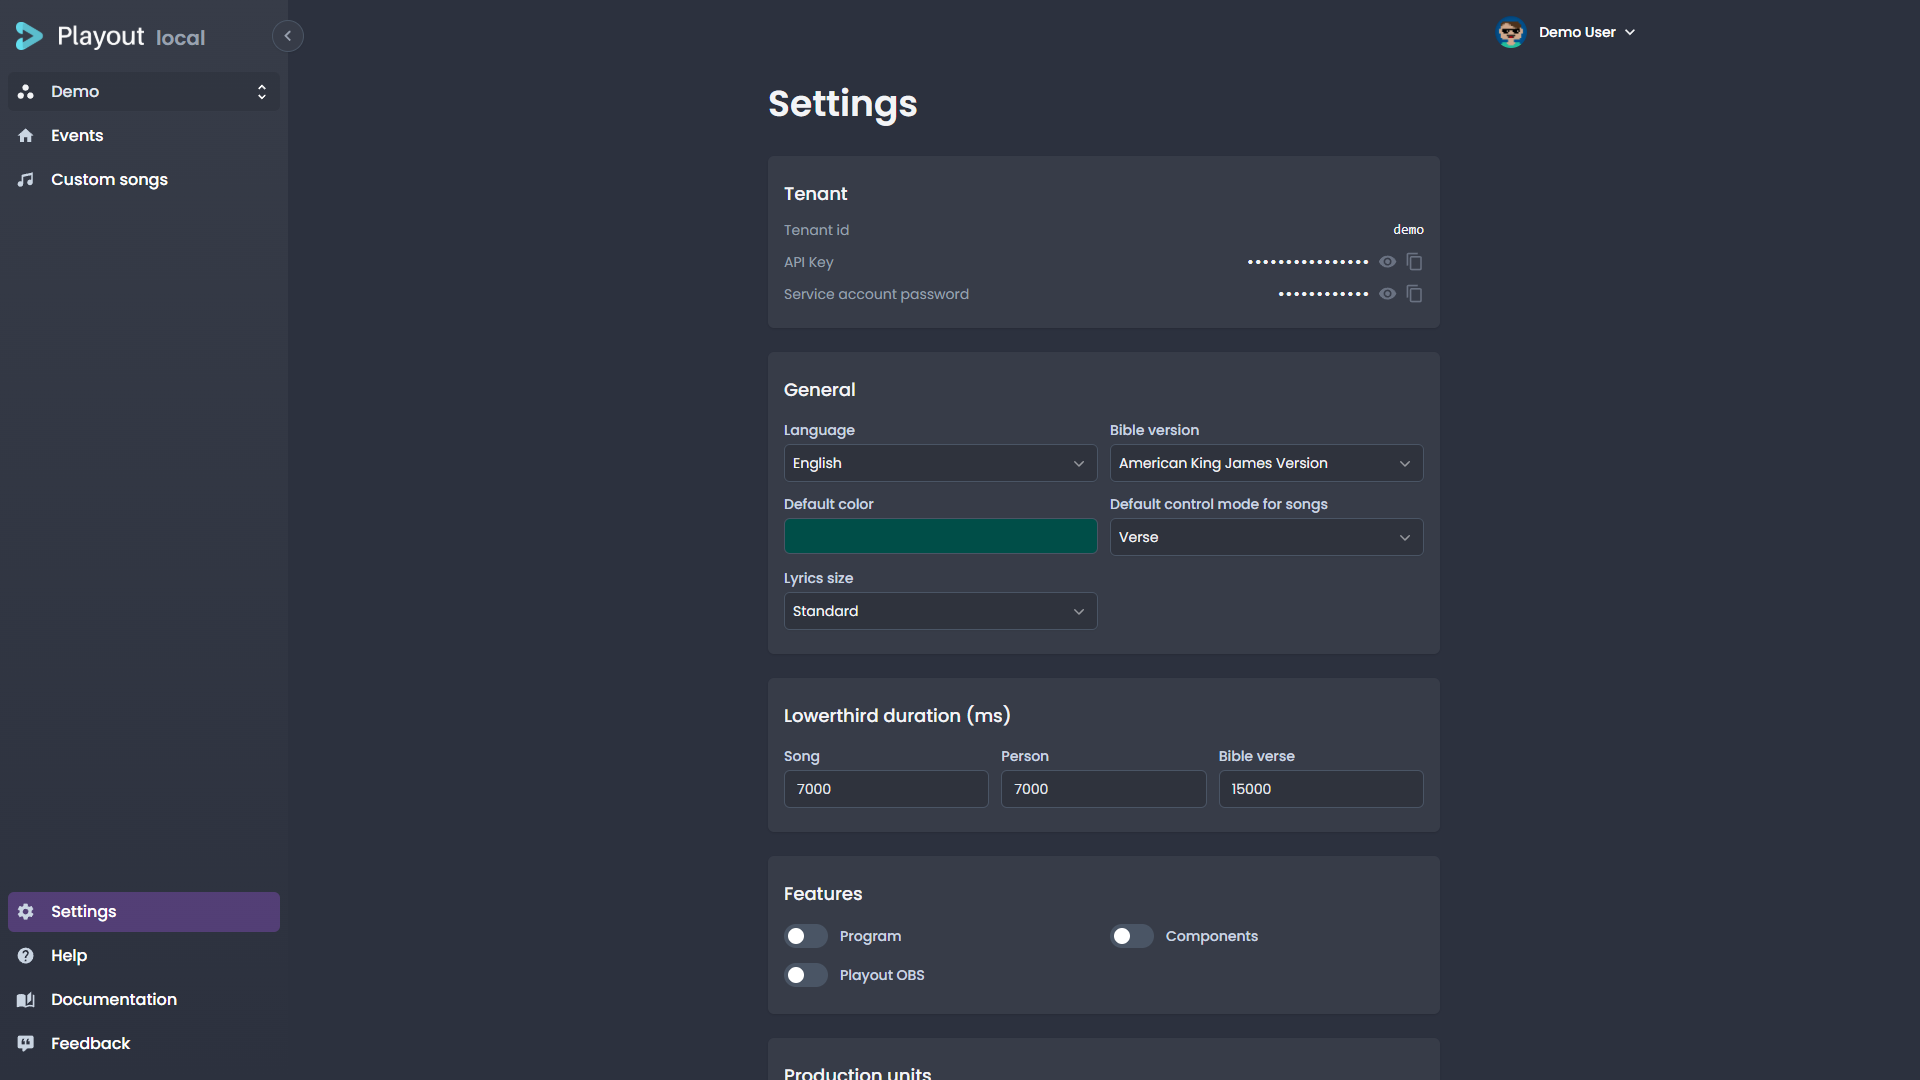Click the masked service account password dots
1920x1080 pixels.
(x=1323, y=294)
